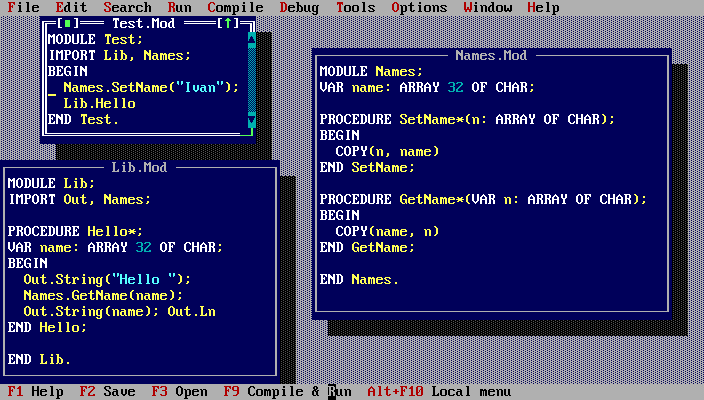Open the Compile menu

(236, 7)
